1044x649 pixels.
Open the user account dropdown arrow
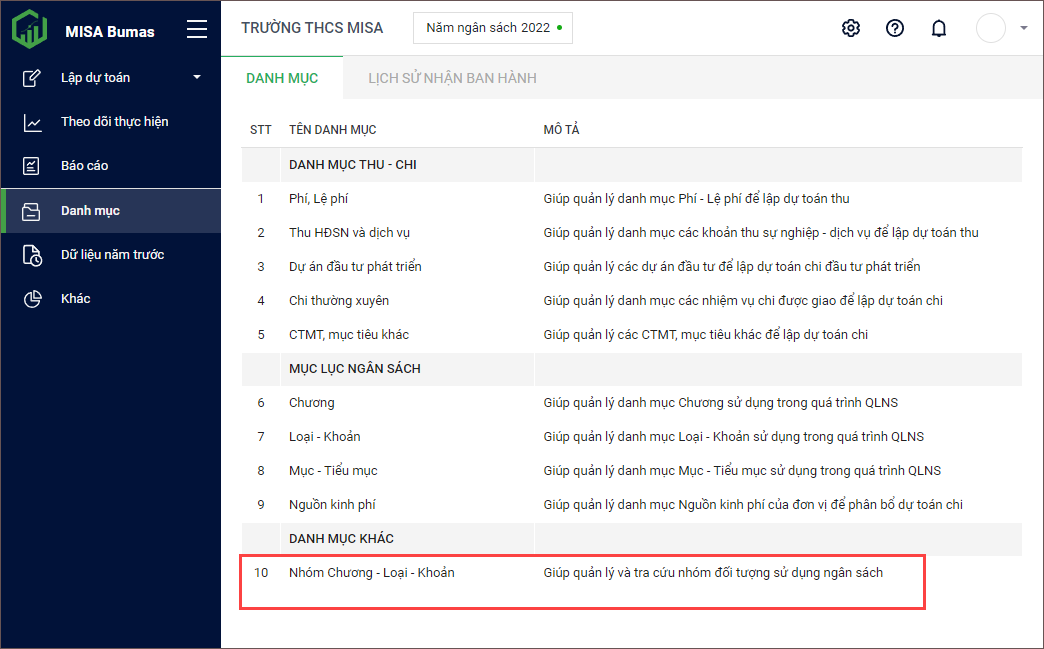[1023, 28]
